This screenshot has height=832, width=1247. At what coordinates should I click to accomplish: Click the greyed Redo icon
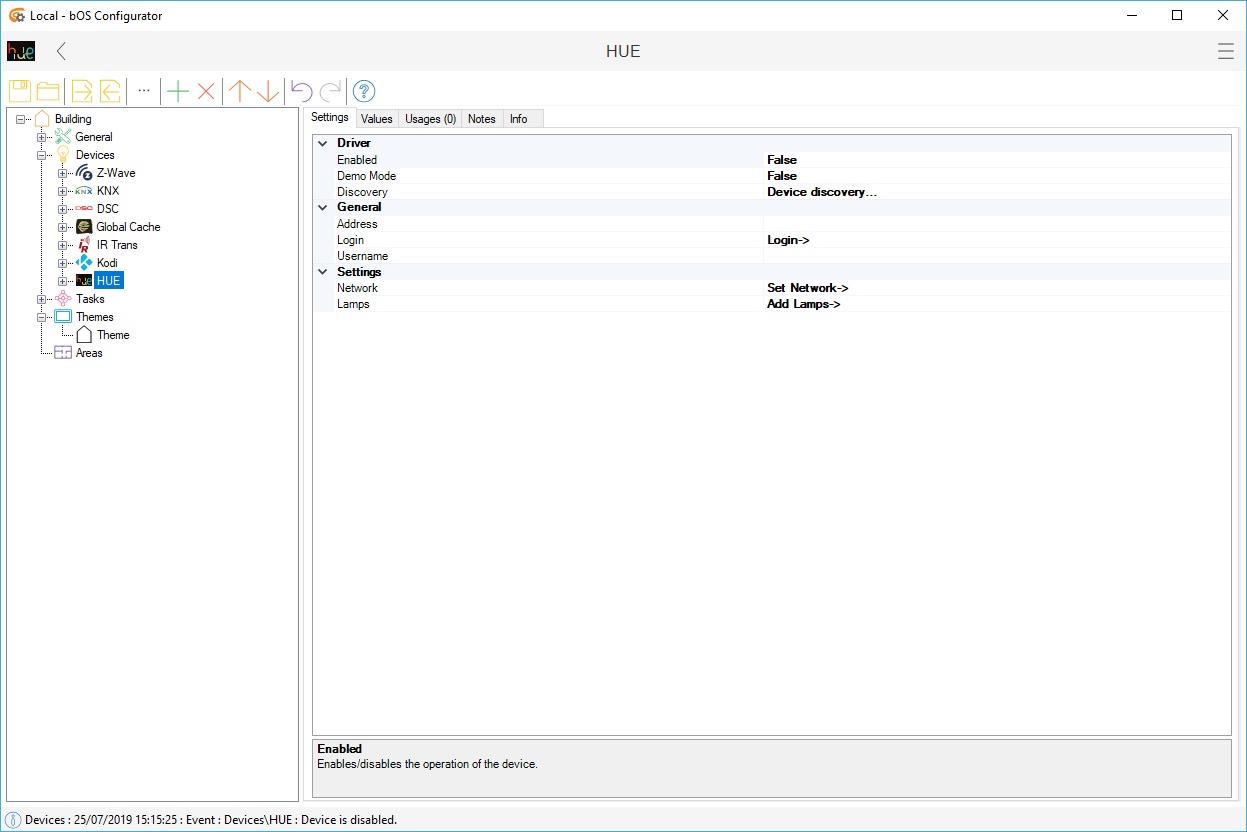coord(330,91)
